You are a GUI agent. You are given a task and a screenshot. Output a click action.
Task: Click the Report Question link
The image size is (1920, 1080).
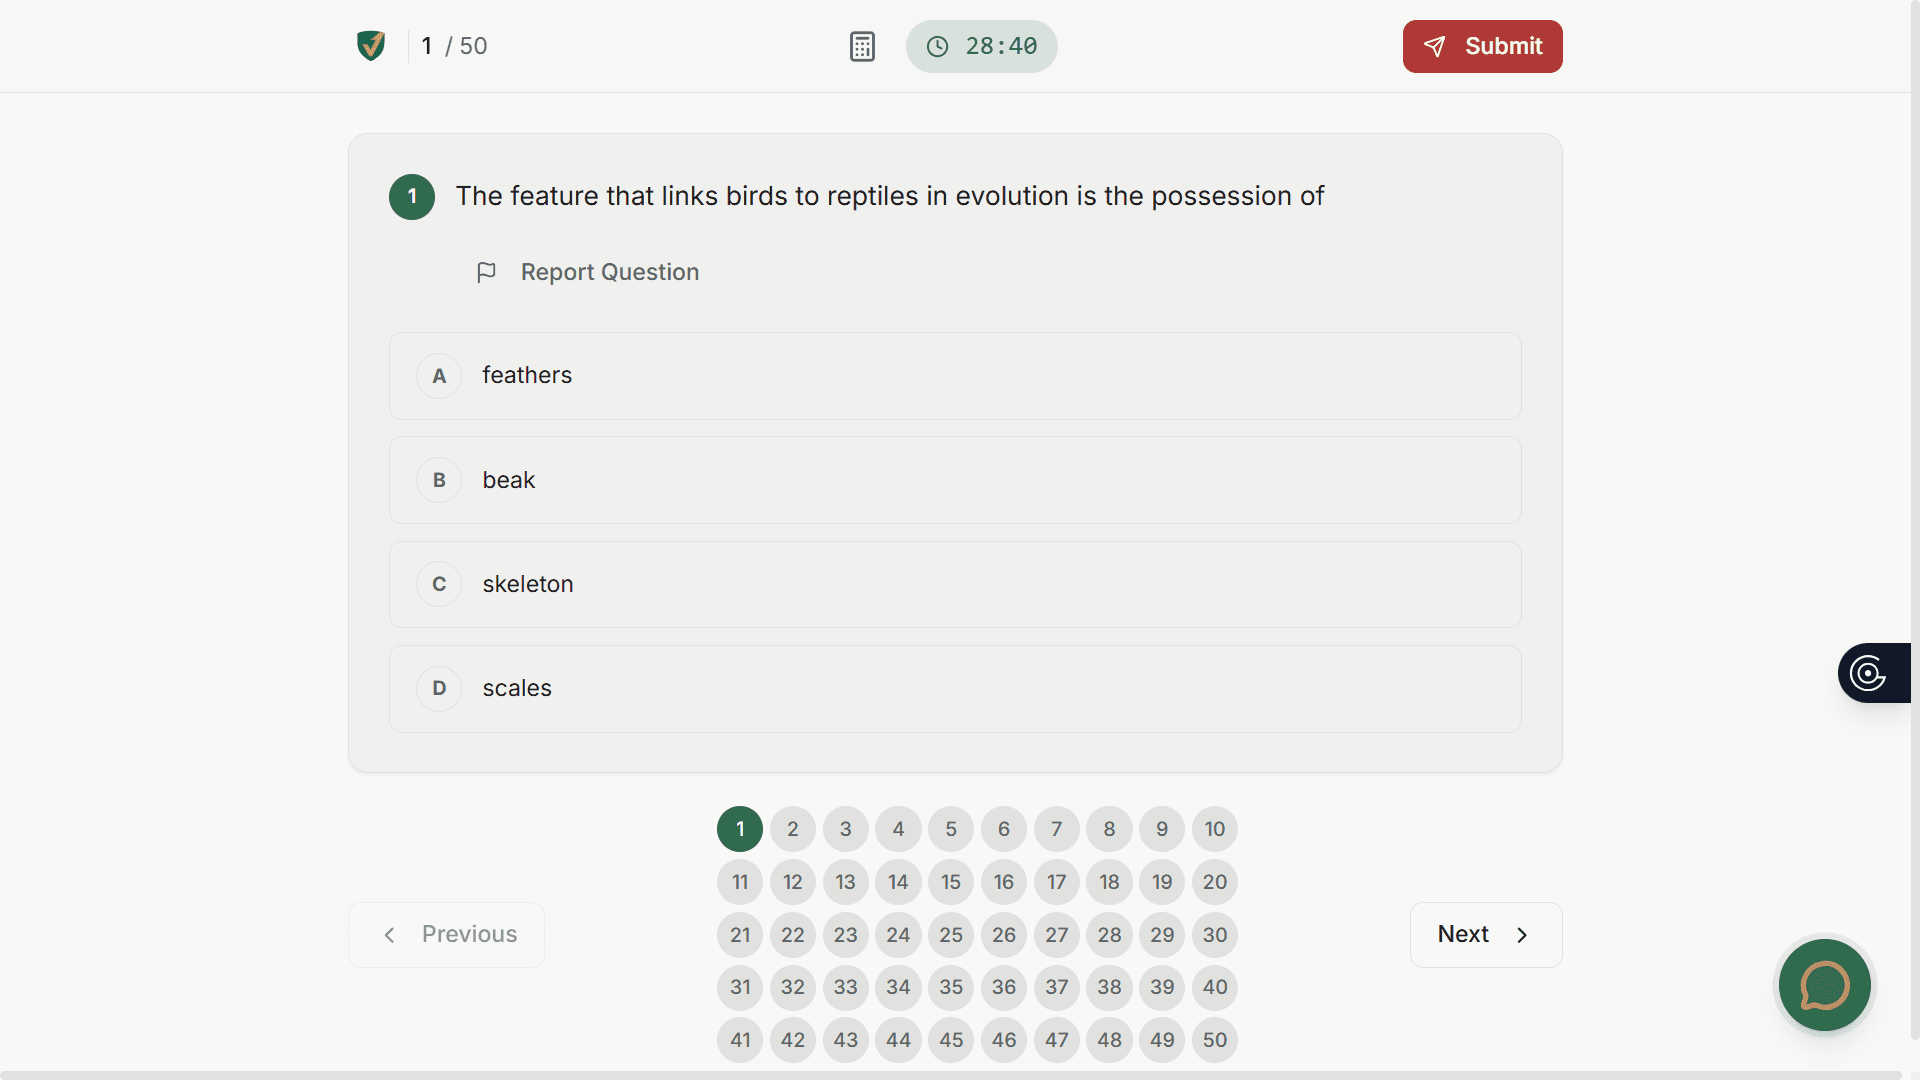(x=609, y=273)
